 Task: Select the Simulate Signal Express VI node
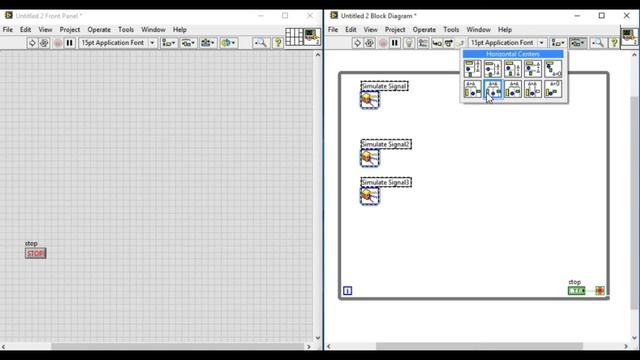[x=370, y=100]
